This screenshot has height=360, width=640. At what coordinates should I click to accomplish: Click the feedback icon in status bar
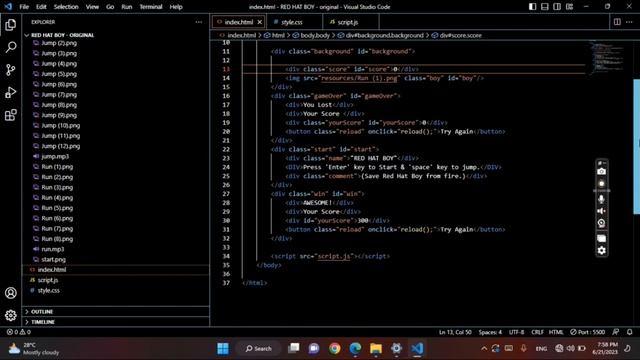click(616, 332)
